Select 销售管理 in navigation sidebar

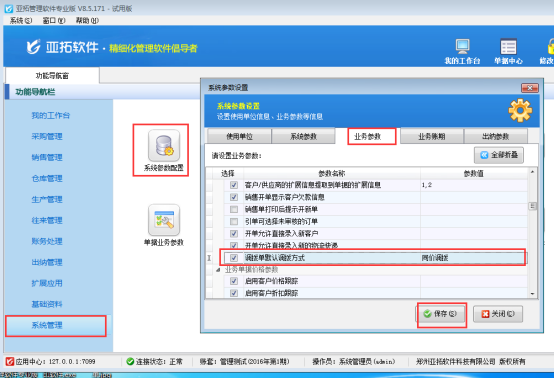pos(47,157)
